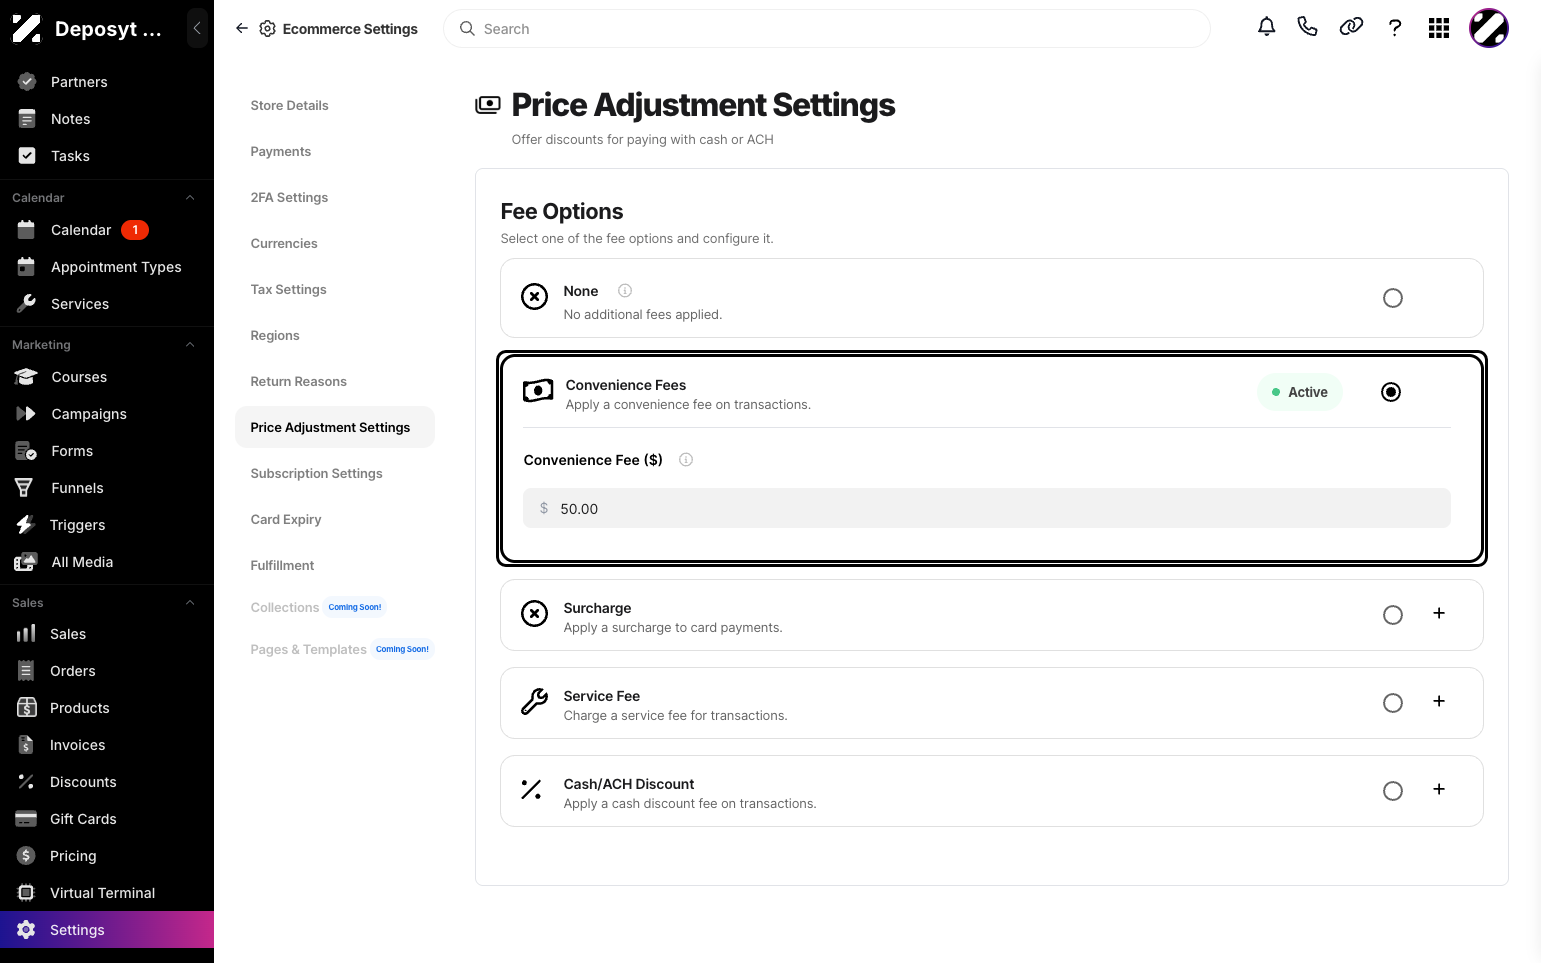Click the top Search field
The height and width of the screenshot is (963, 1541).
click(826, 29)
